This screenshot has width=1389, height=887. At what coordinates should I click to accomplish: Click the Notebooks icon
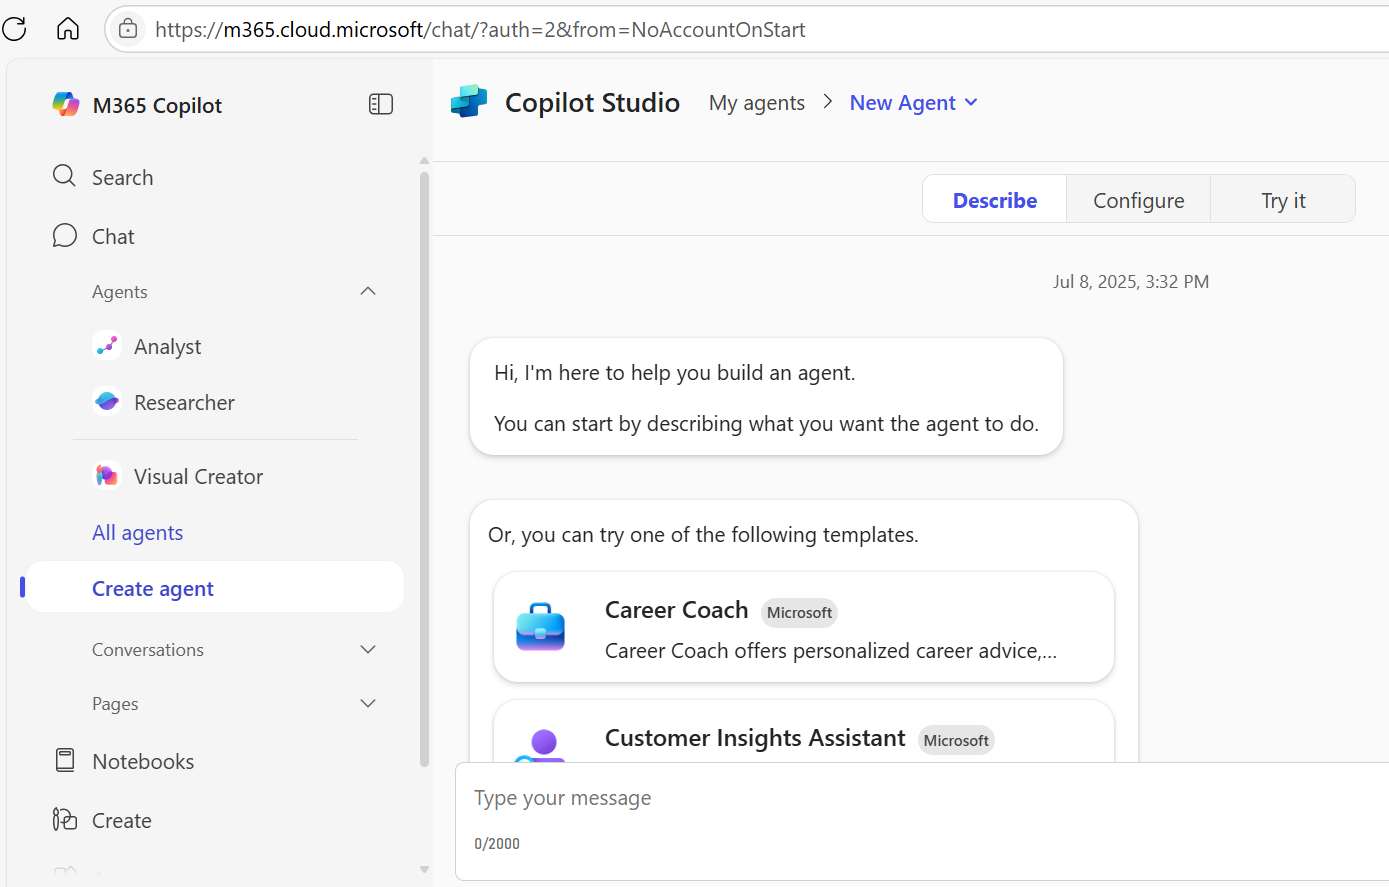pyautogui.click(x=65, y=761)
